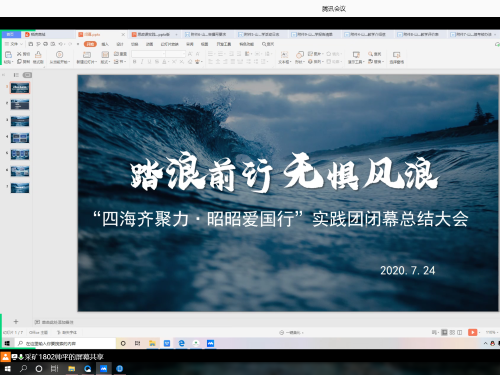This screenshot has height=375, width=500.
Task: Open the 设计 ribbon tab
Action: click(120, 44)
